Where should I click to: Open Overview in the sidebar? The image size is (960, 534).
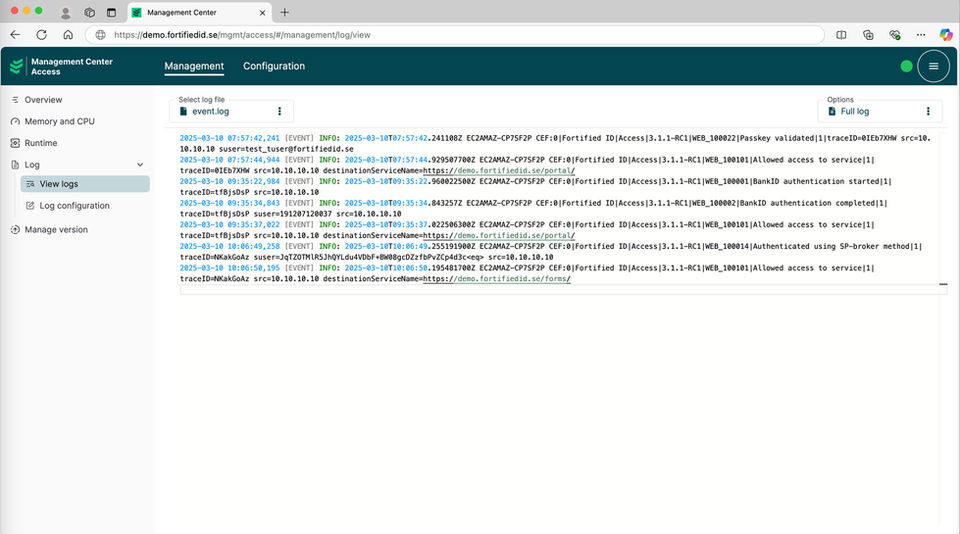tap(43, 100)
